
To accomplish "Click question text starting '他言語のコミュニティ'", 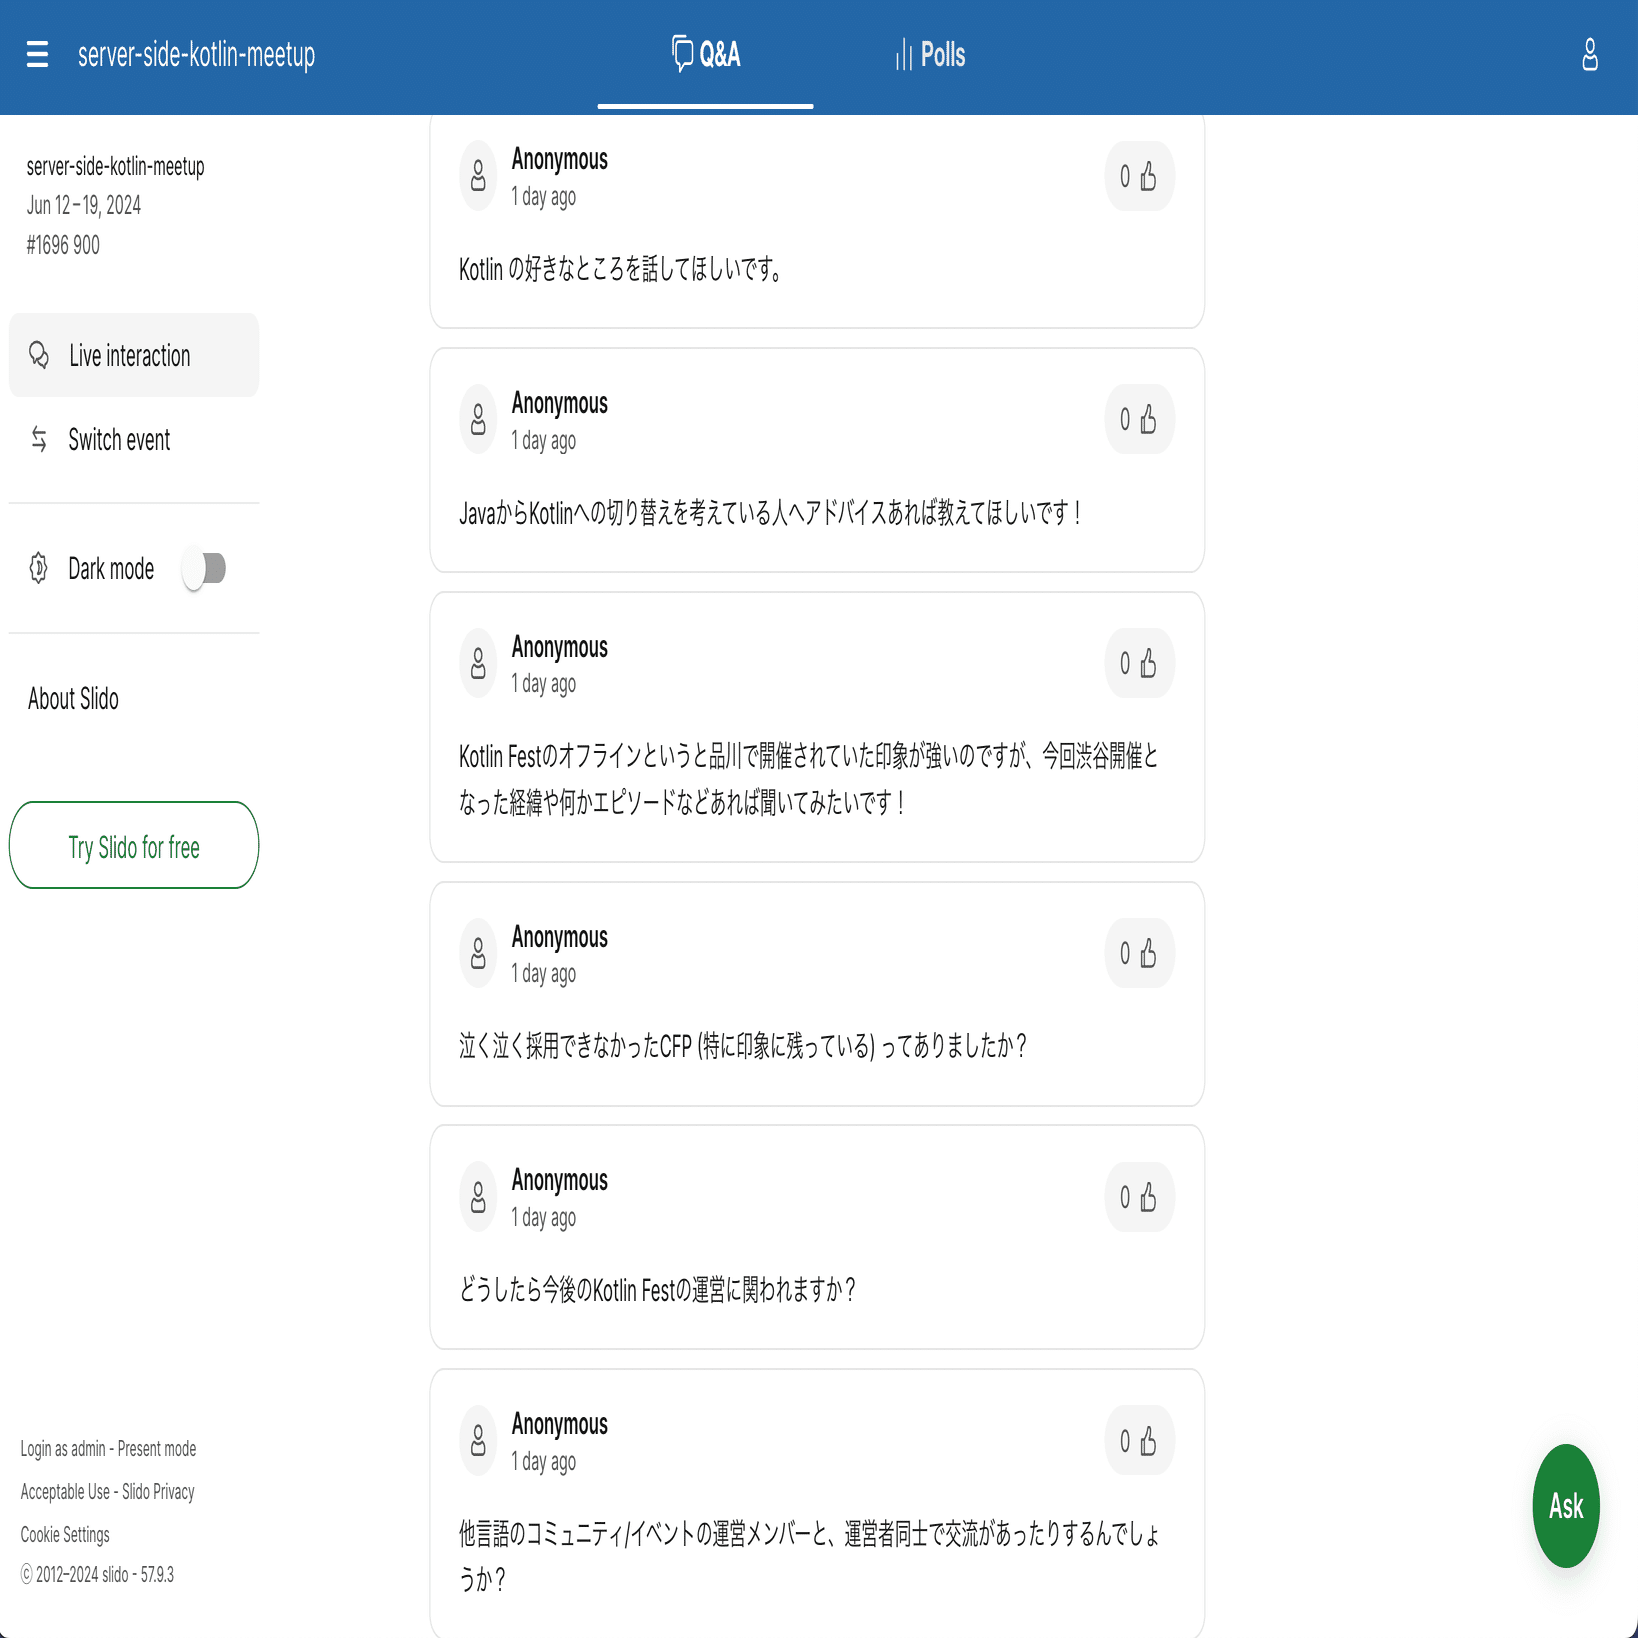I will coord(809,1557).
